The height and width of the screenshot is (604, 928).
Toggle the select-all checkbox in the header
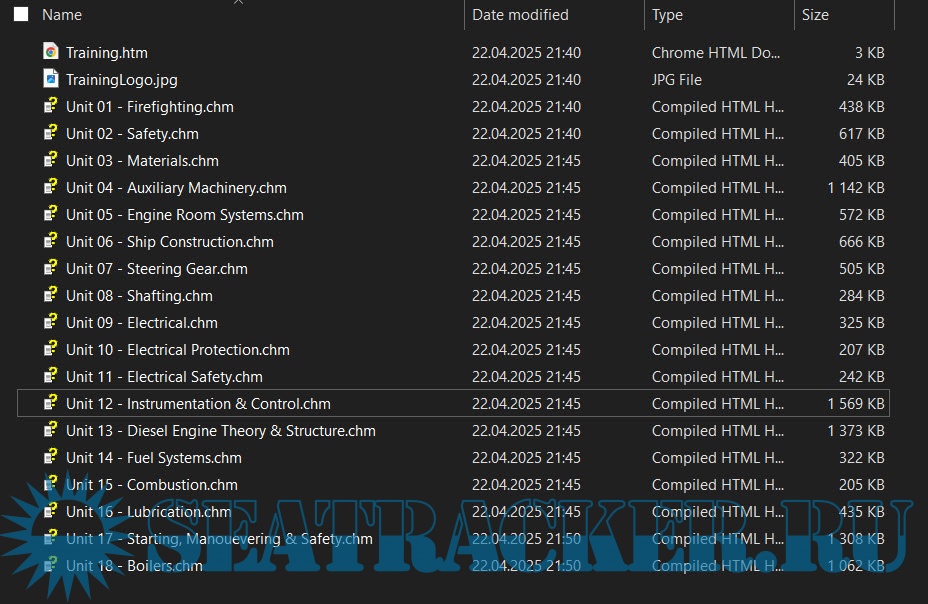(x=21, y=15)
